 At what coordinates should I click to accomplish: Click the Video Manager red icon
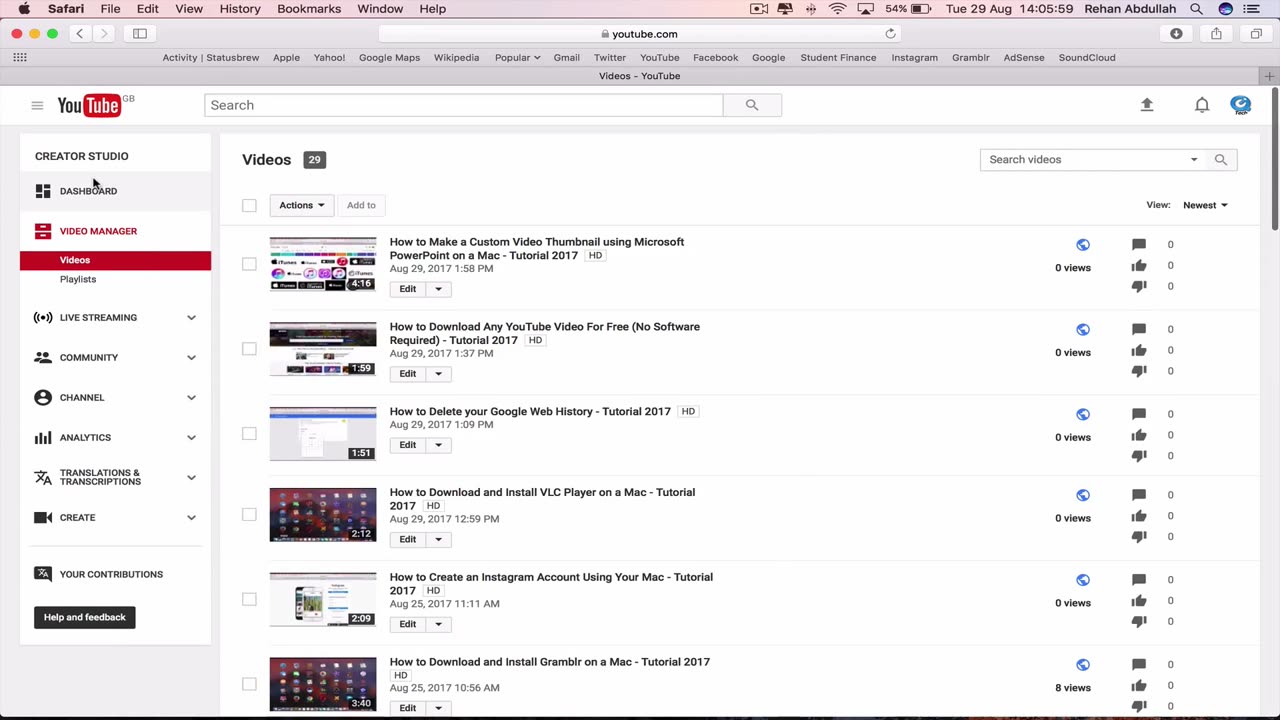click(43, 231)
